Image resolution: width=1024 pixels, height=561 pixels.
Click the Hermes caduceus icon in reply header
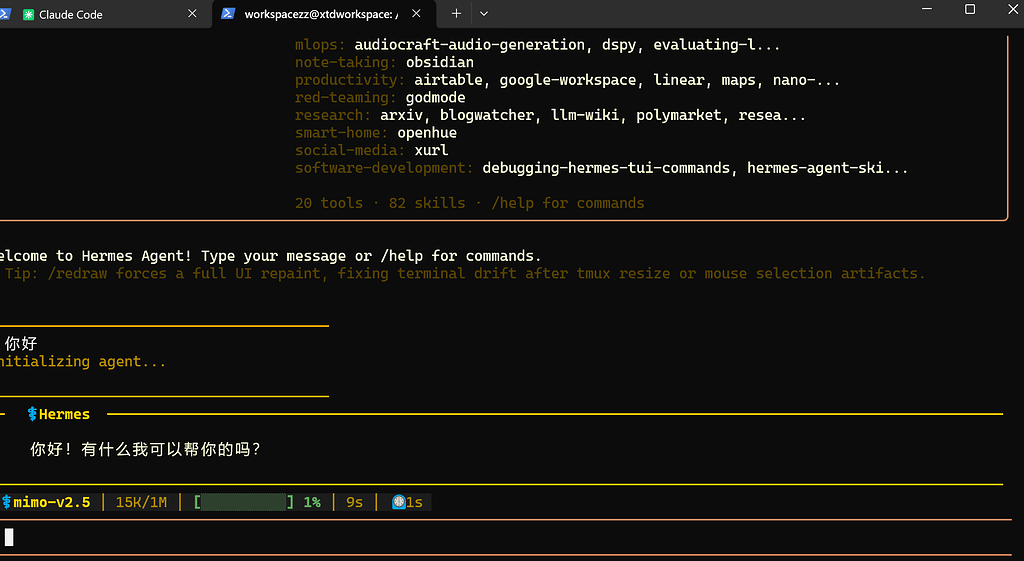click(x=32, y=414)
